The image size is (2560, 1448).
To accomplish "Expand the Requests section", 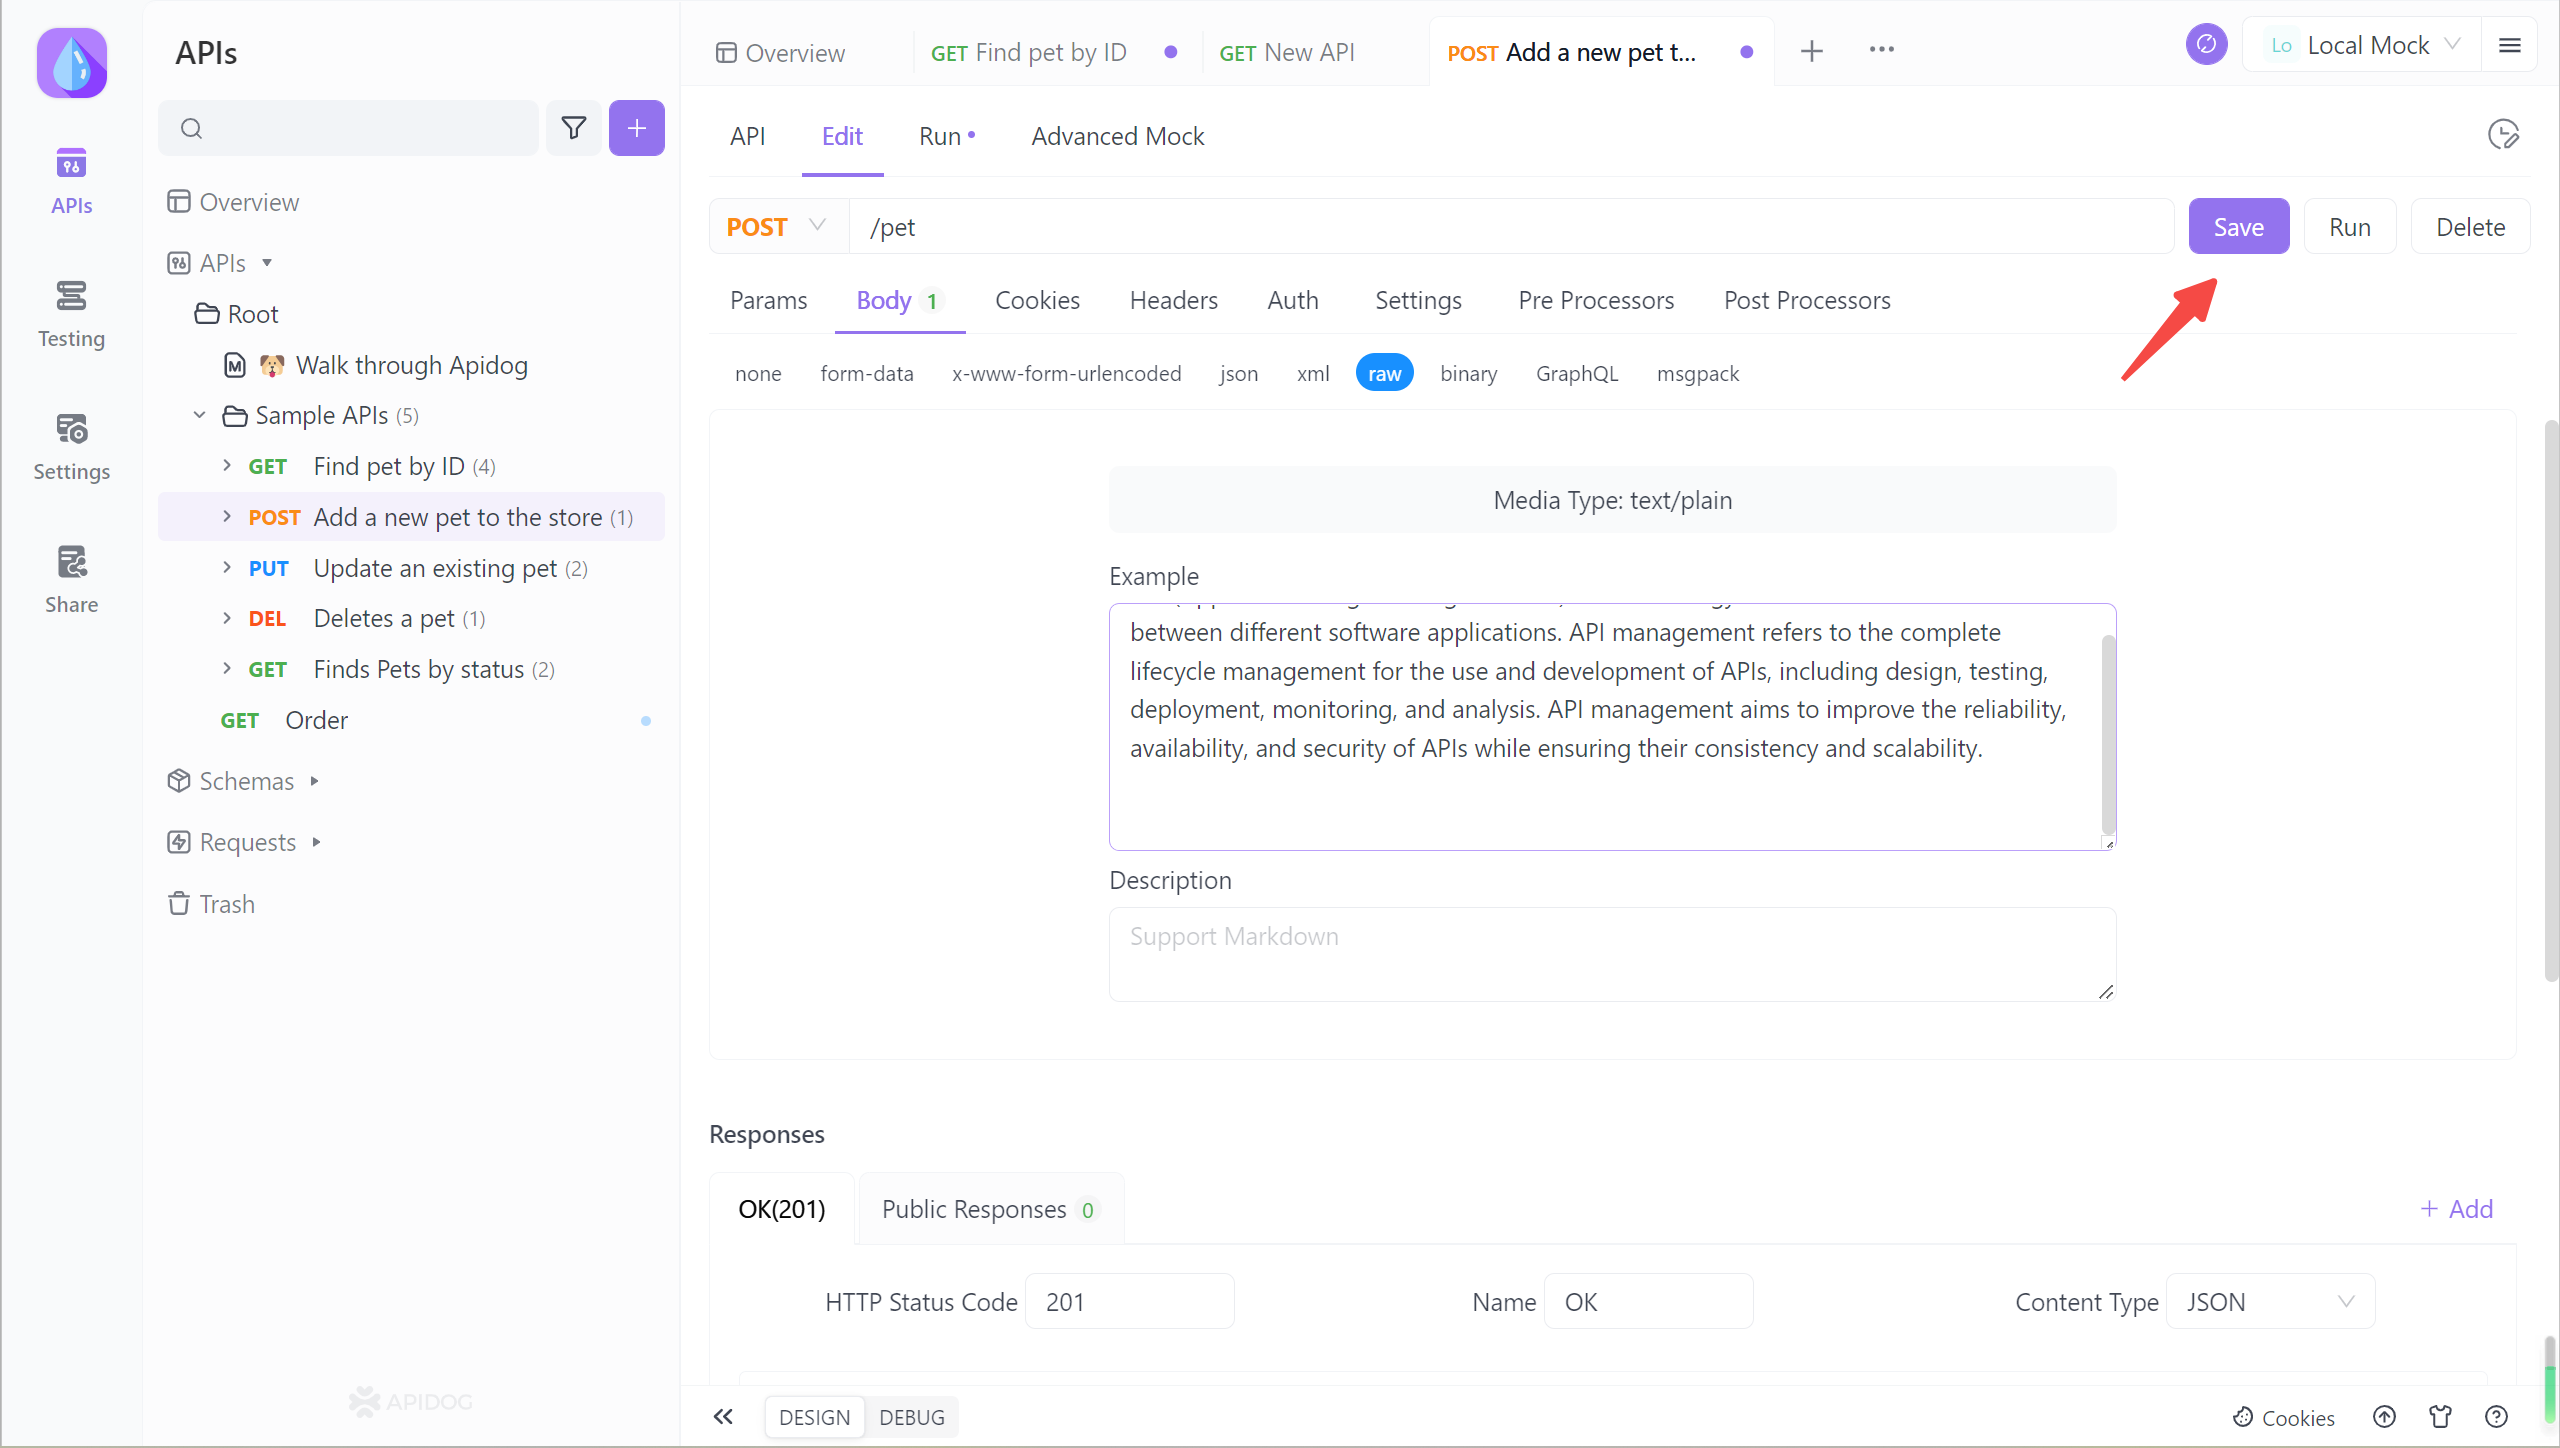I will (315, 842).
